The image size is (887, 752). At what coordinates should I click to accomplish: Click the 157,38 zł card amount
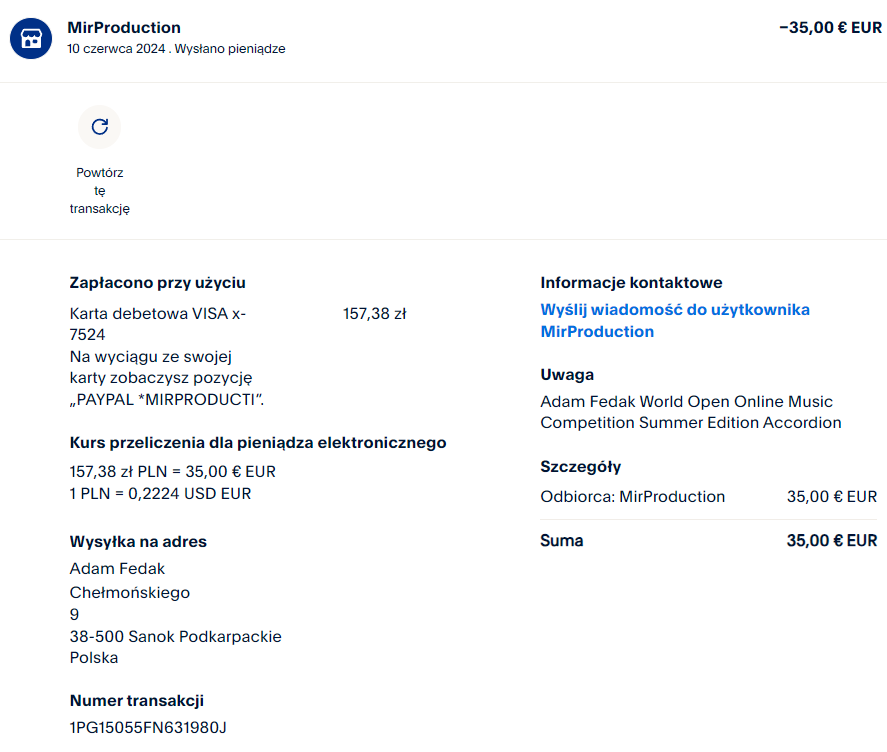point(374,314)
